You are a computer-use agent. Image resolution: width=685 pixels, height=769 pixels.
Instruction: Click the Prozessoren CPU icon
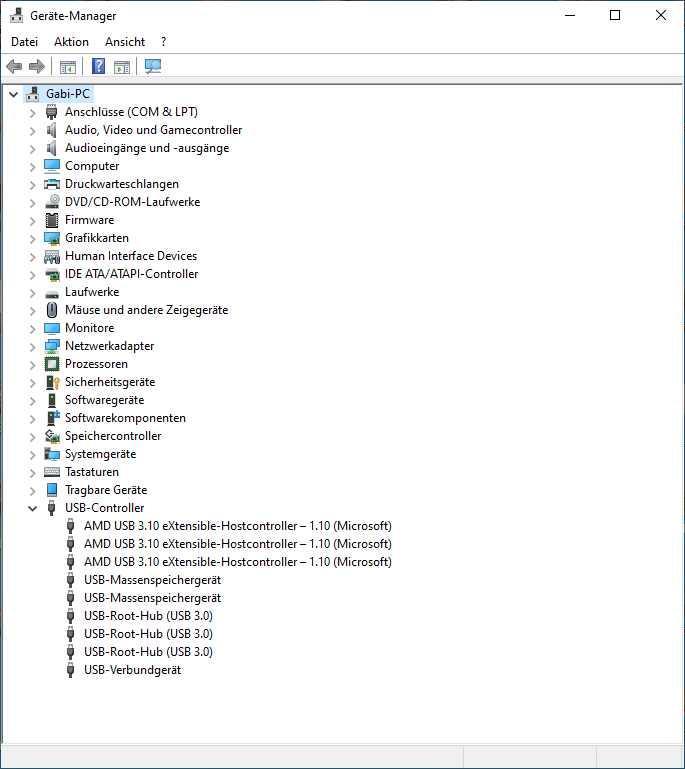click(51, 364)
